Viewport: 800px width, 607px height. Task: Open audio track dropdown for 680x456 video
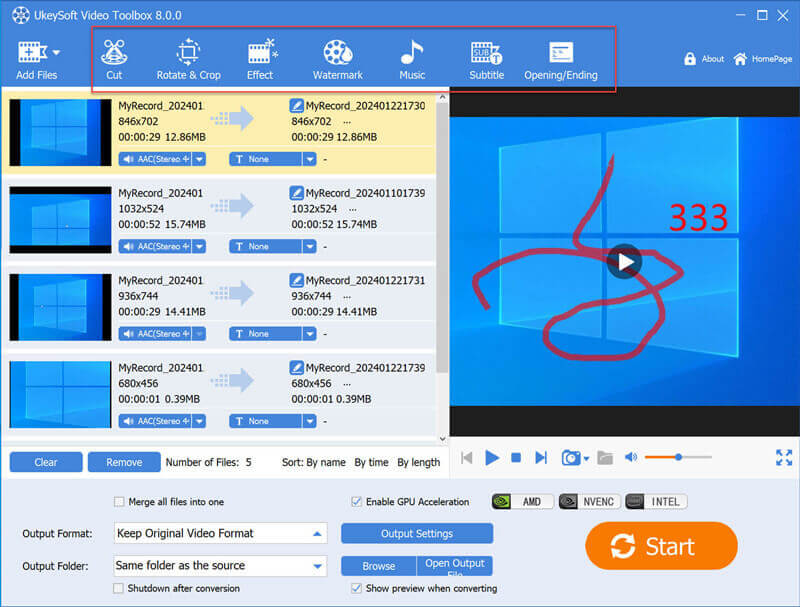pyautogui.click(x=199, y=421)
